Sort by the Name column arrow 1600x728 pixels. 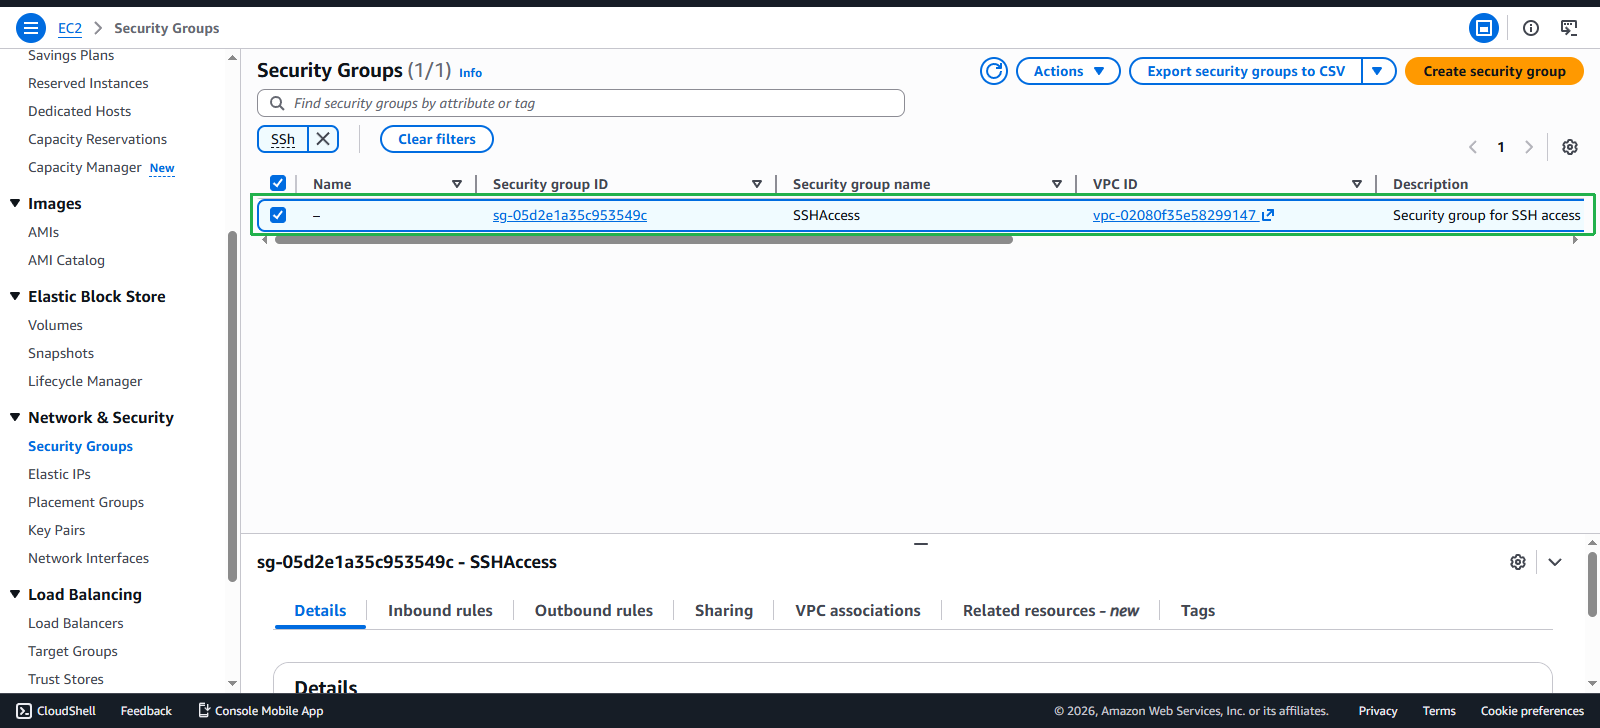pyautogui.click(x=457, y=184)
